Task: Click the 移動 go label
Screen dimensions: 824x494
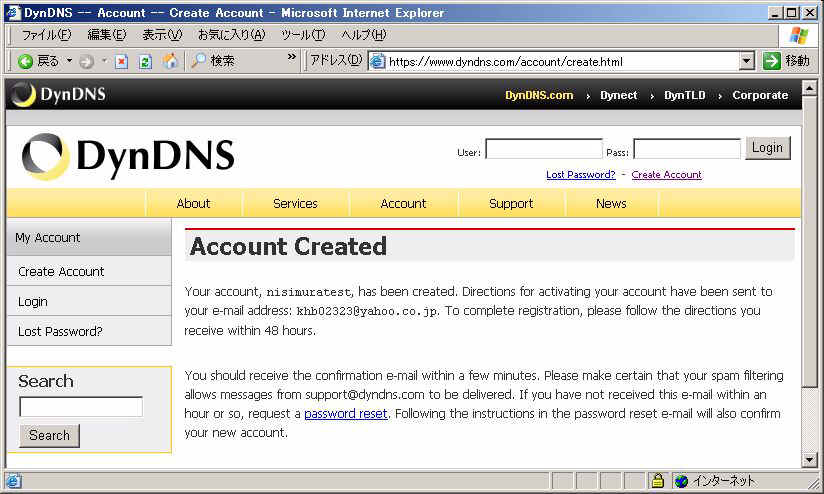Action: (x=797, y=61)
